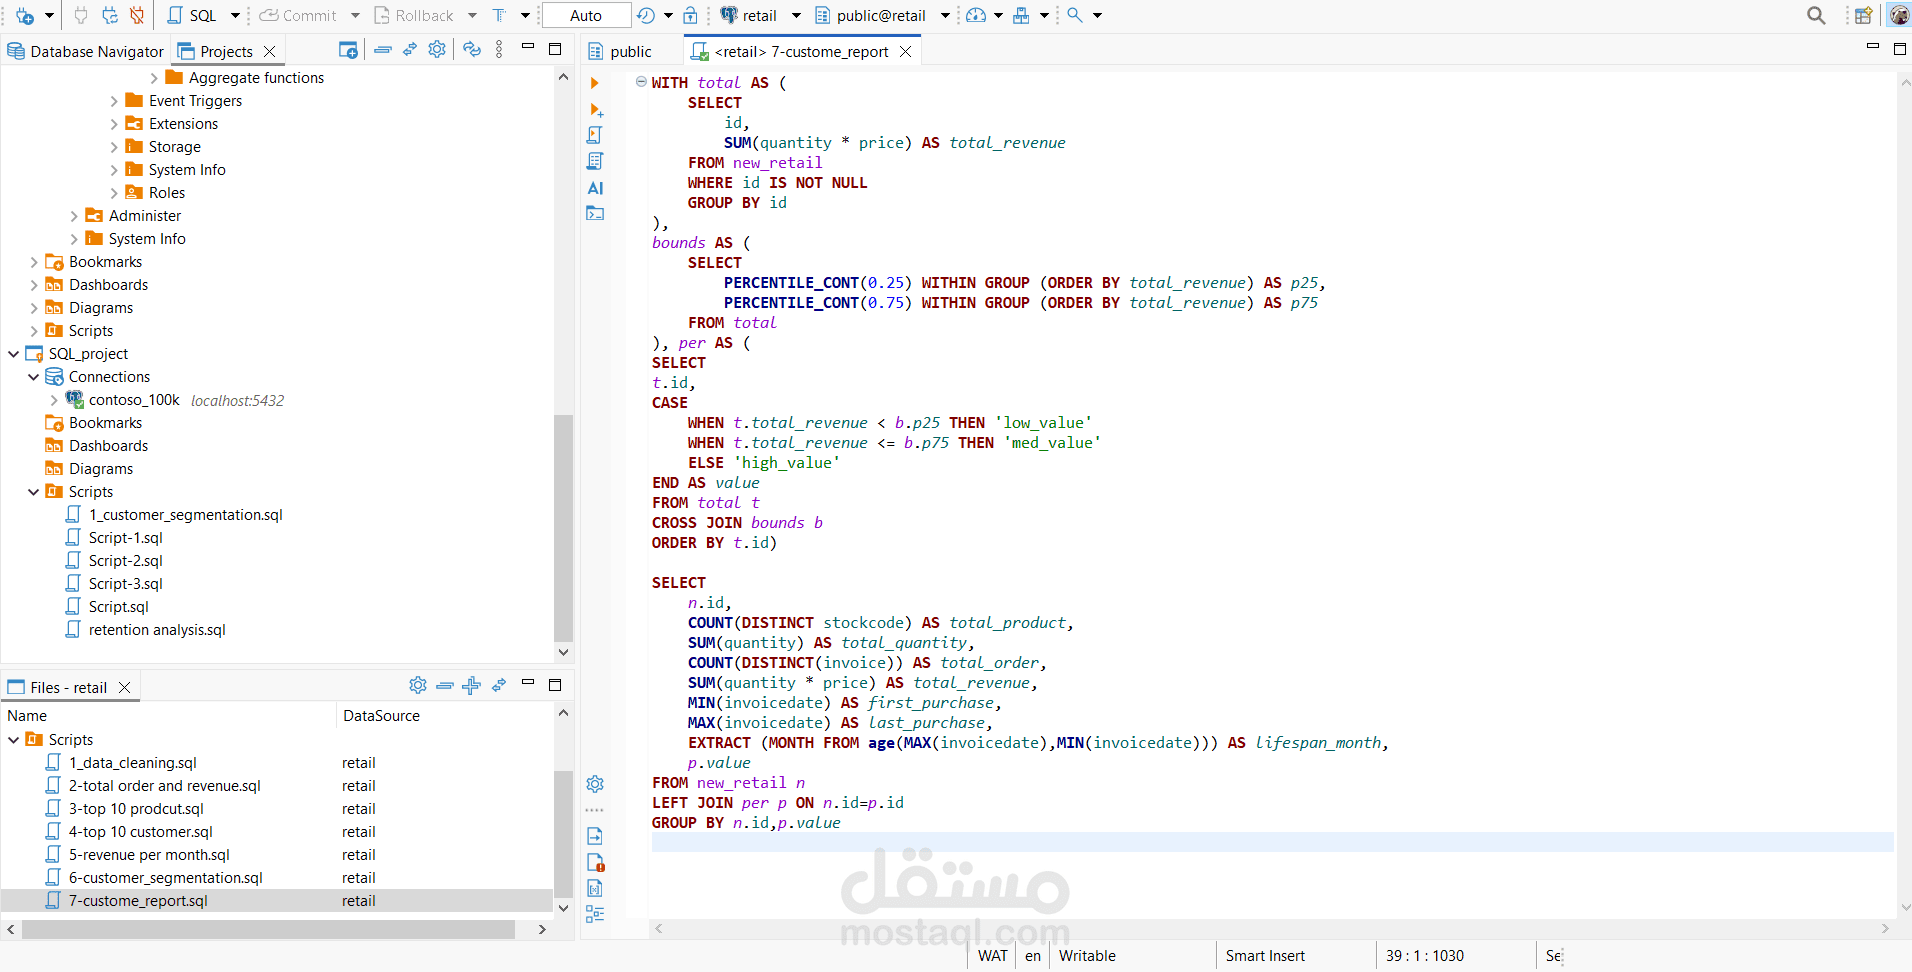This screenshot has height=972, width=1912.
Task: Open the SQL editor dropdown arrow
Action: (x=235, y=15)
